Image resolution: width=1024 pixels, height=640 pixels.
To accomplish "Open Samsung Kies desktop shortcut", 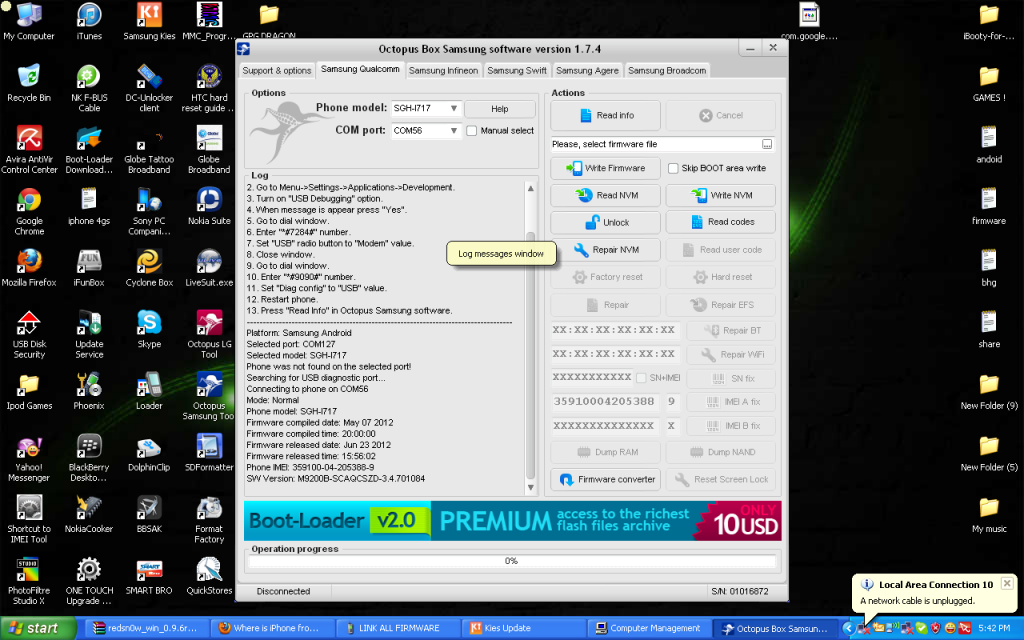I will [x=149, y=22].
